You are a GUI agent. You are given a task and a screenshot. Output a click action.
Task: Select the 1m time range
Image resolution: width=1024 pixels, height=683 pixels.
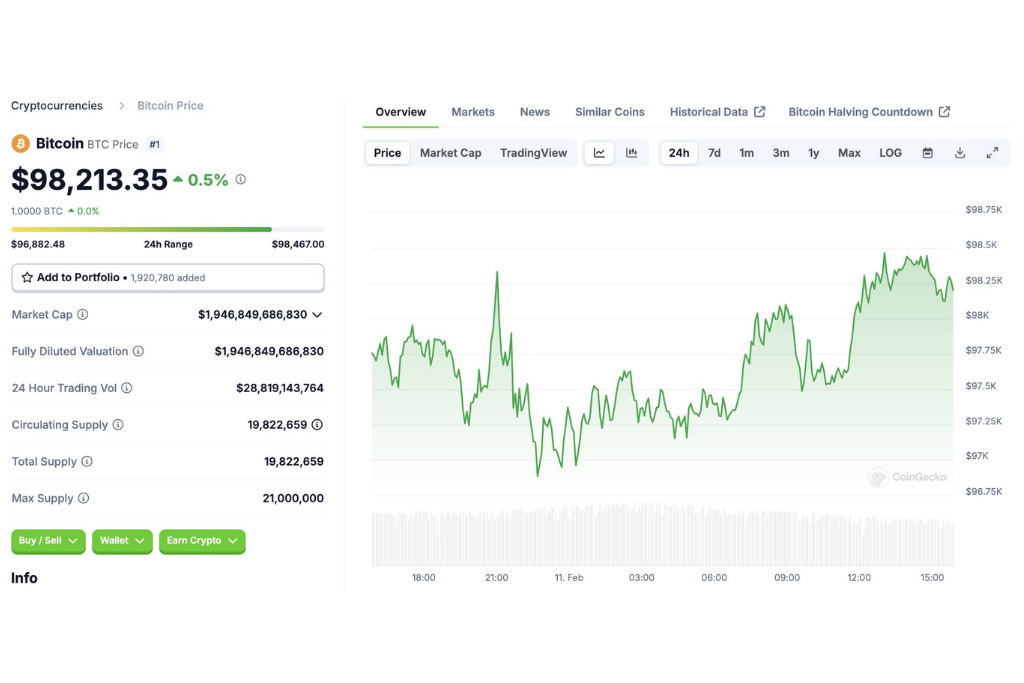(x=746, y=153)
